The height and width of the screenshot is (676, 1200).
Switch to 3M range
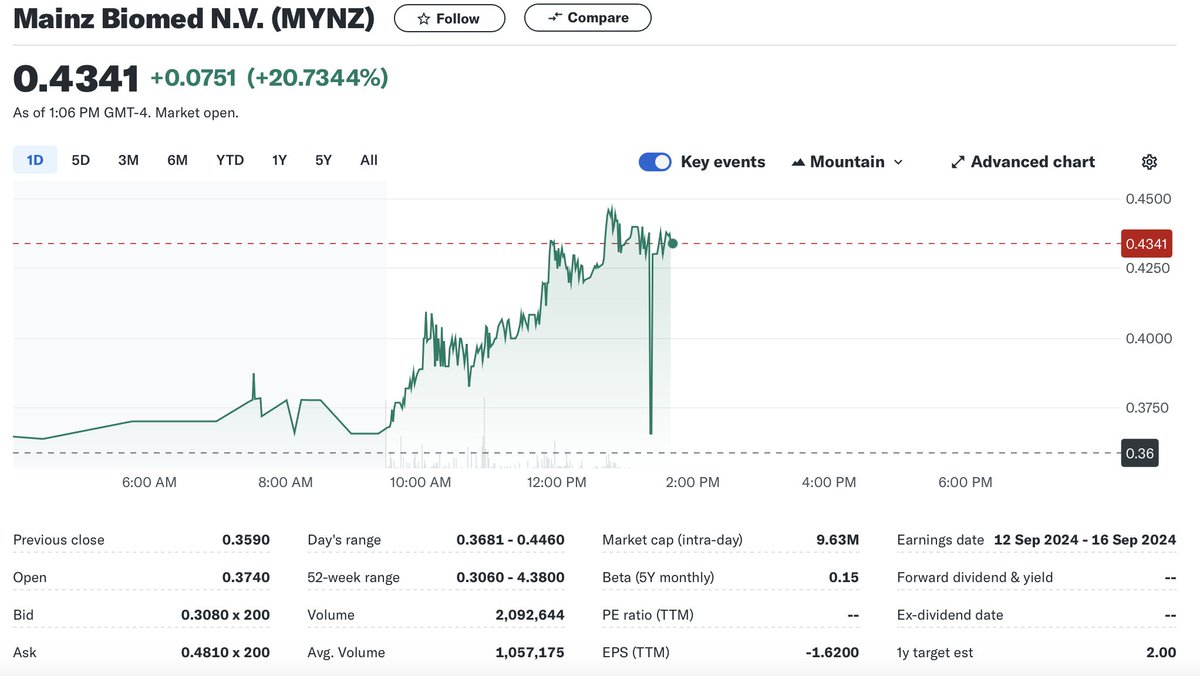(x=128, y=160)
